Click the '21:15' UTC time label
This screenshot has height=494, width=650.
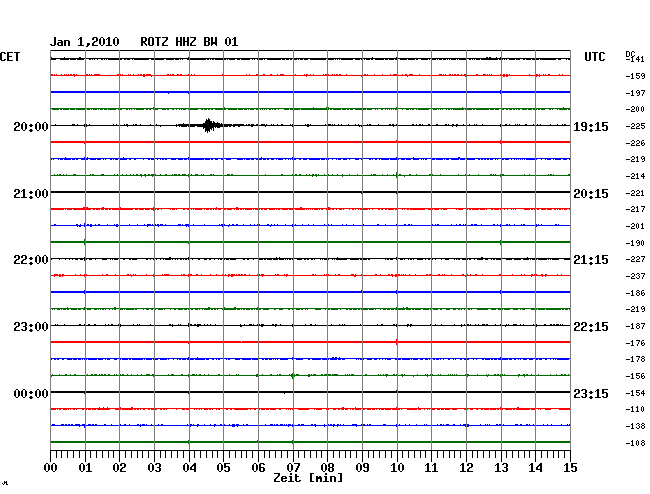(591, 260)
